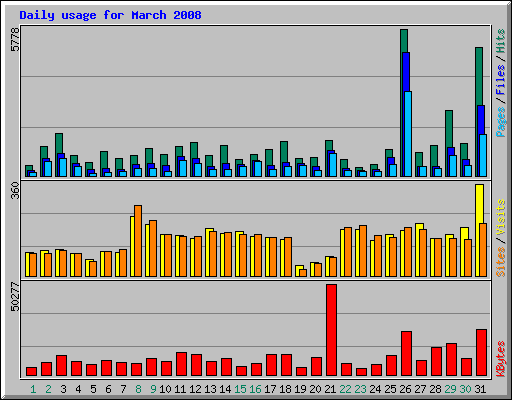Click the 'Files' legend label
The image size is (512, 400).
coord(501,80)
